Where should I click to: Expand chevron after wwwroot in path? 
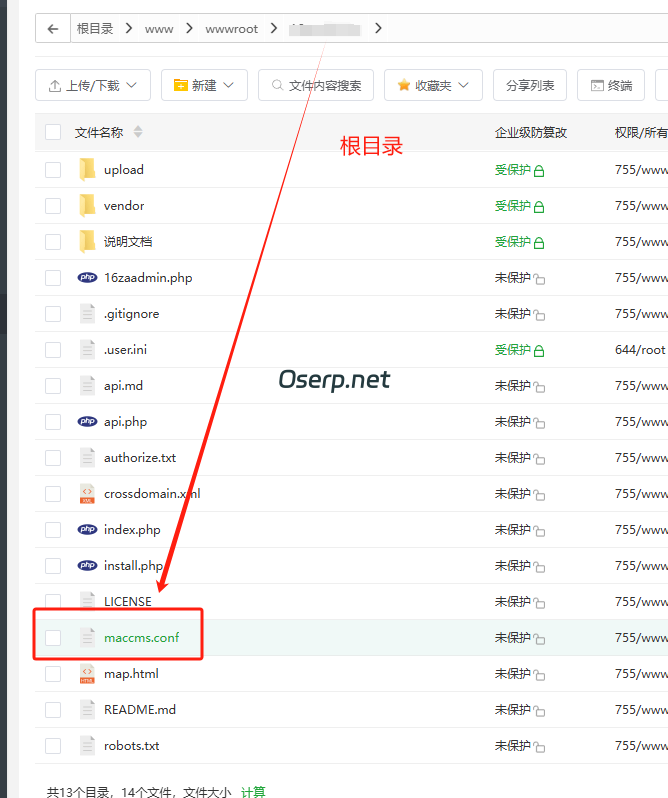274,28
